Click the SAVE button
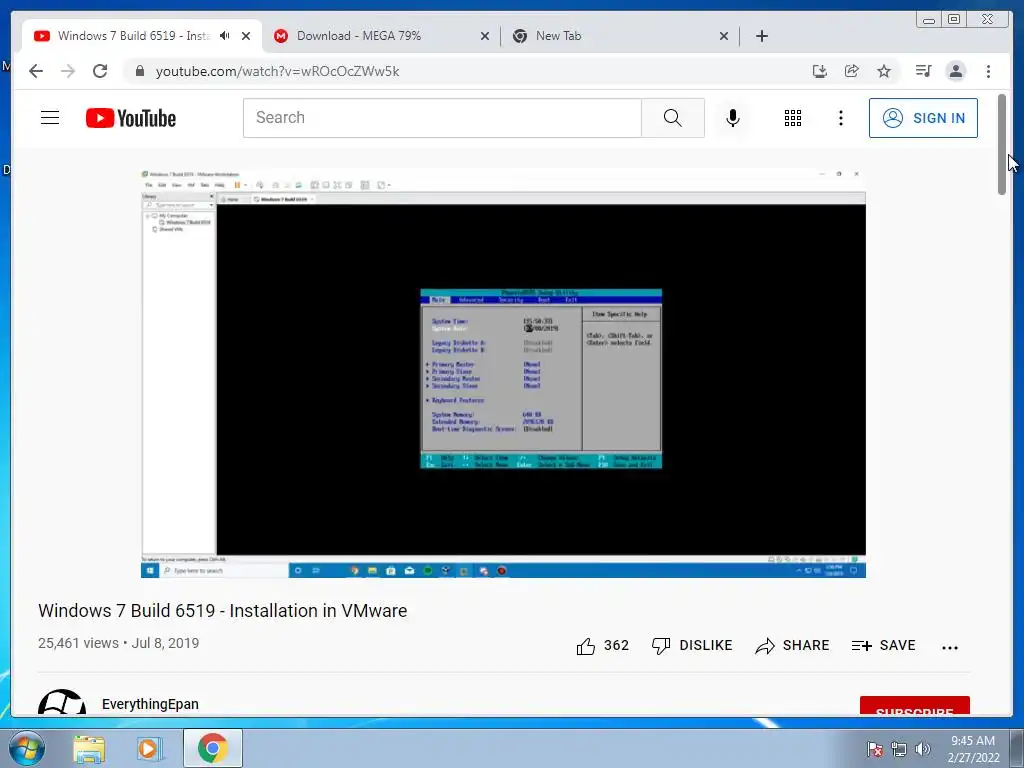 [x=883, y=646]
